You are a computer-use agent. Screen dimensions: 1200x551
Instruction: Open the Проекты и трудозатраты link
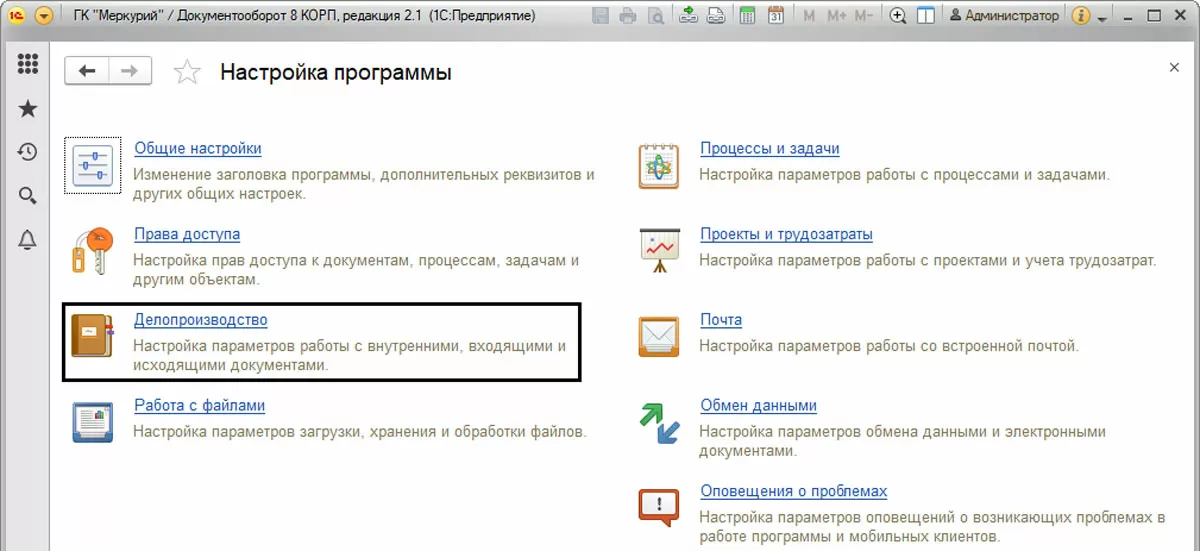(787, 235)
